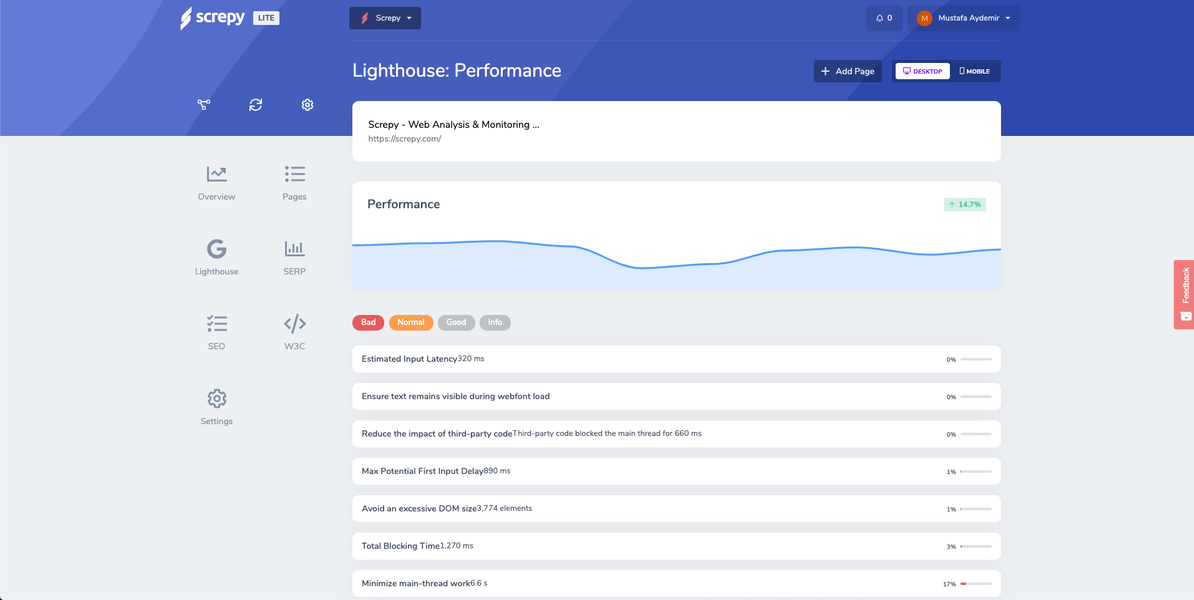Switch to MOBILE view

pos(975,72)
